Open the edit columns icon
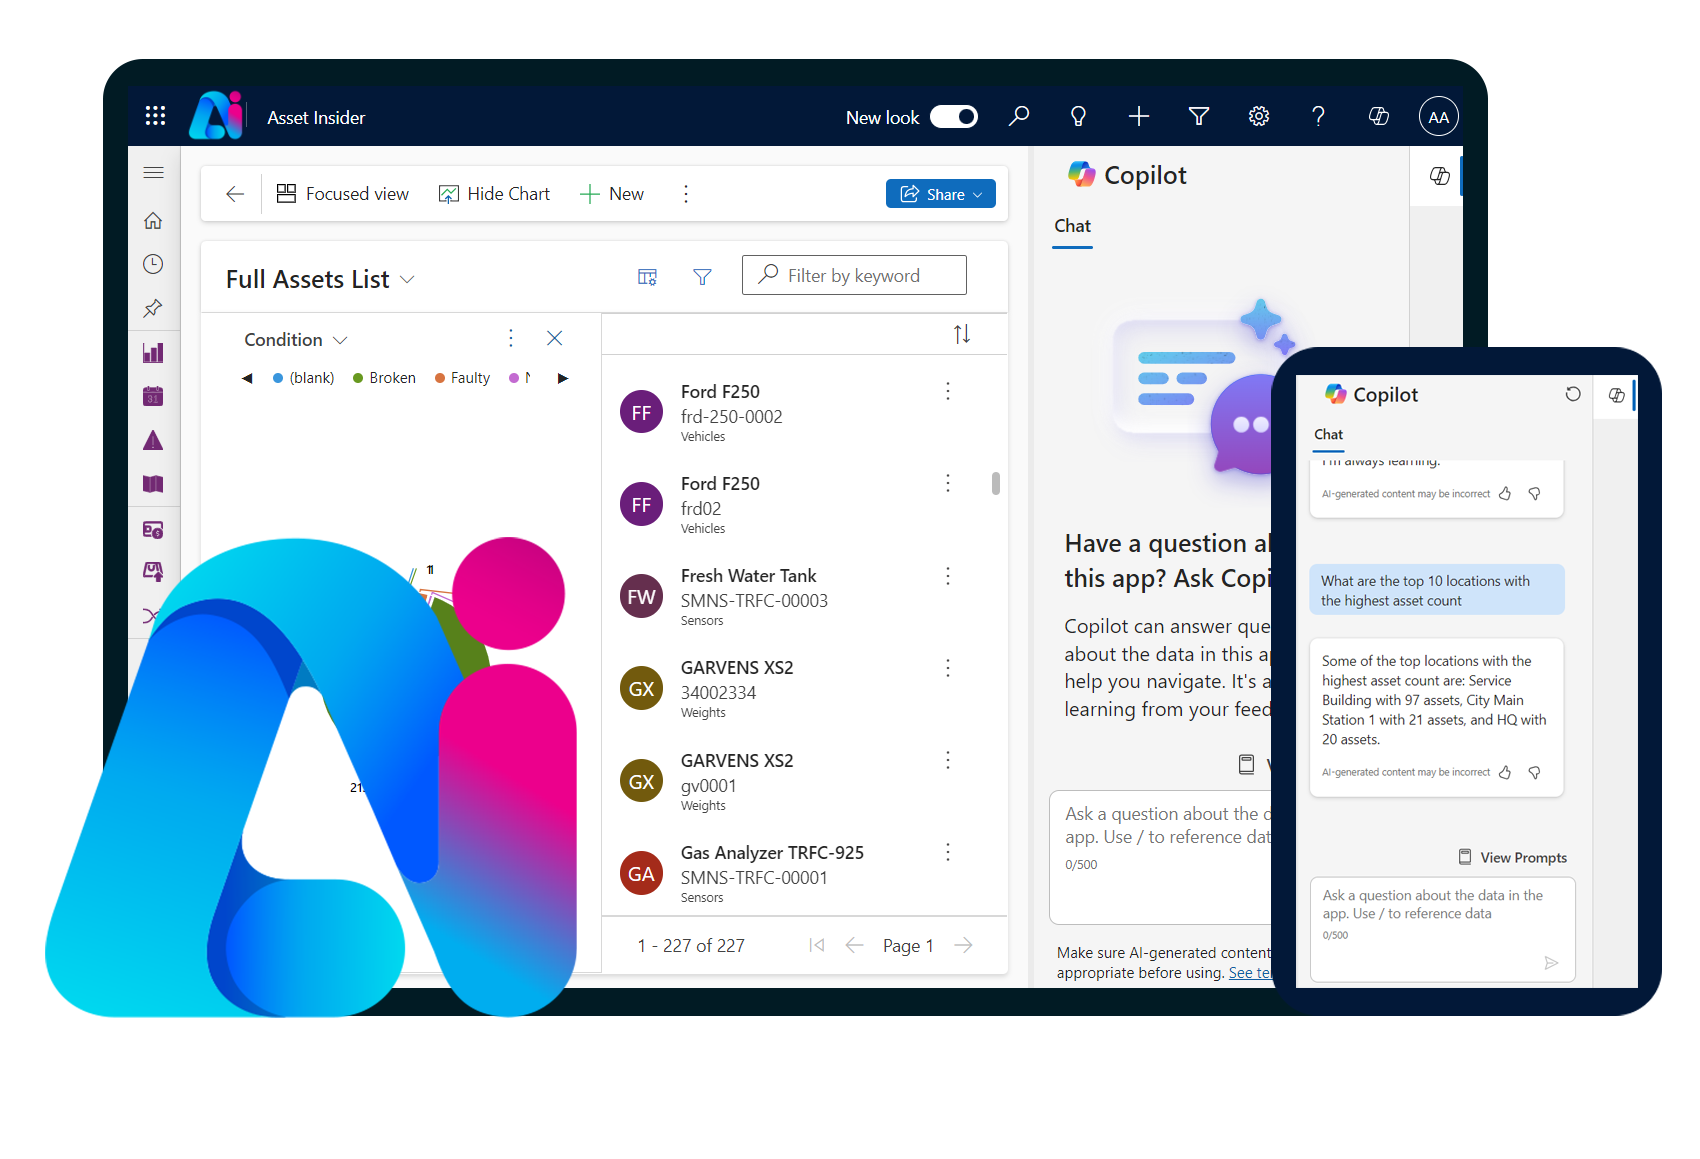This screenshot has height=1159, width=1700. coord(648,276)
